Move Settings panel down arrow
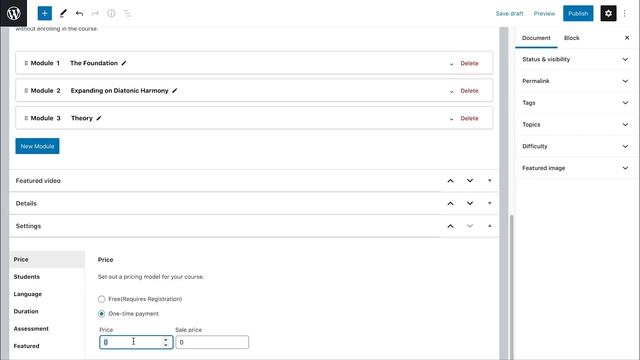Viewport: 640px width, 360px height. point(470,226)
